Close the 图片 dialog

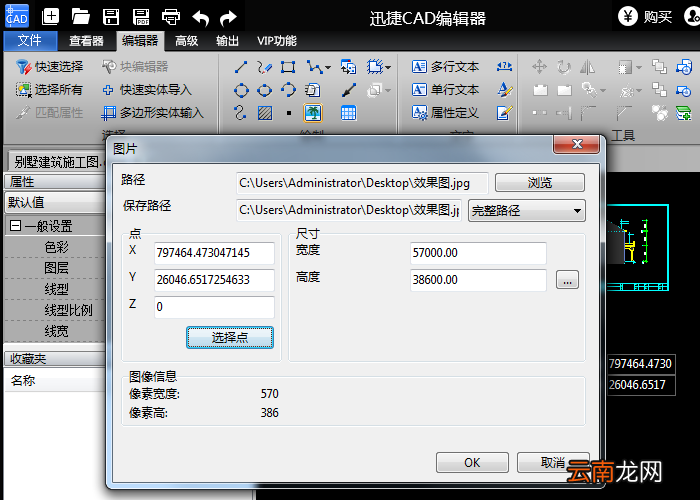(x=576, y=145)
